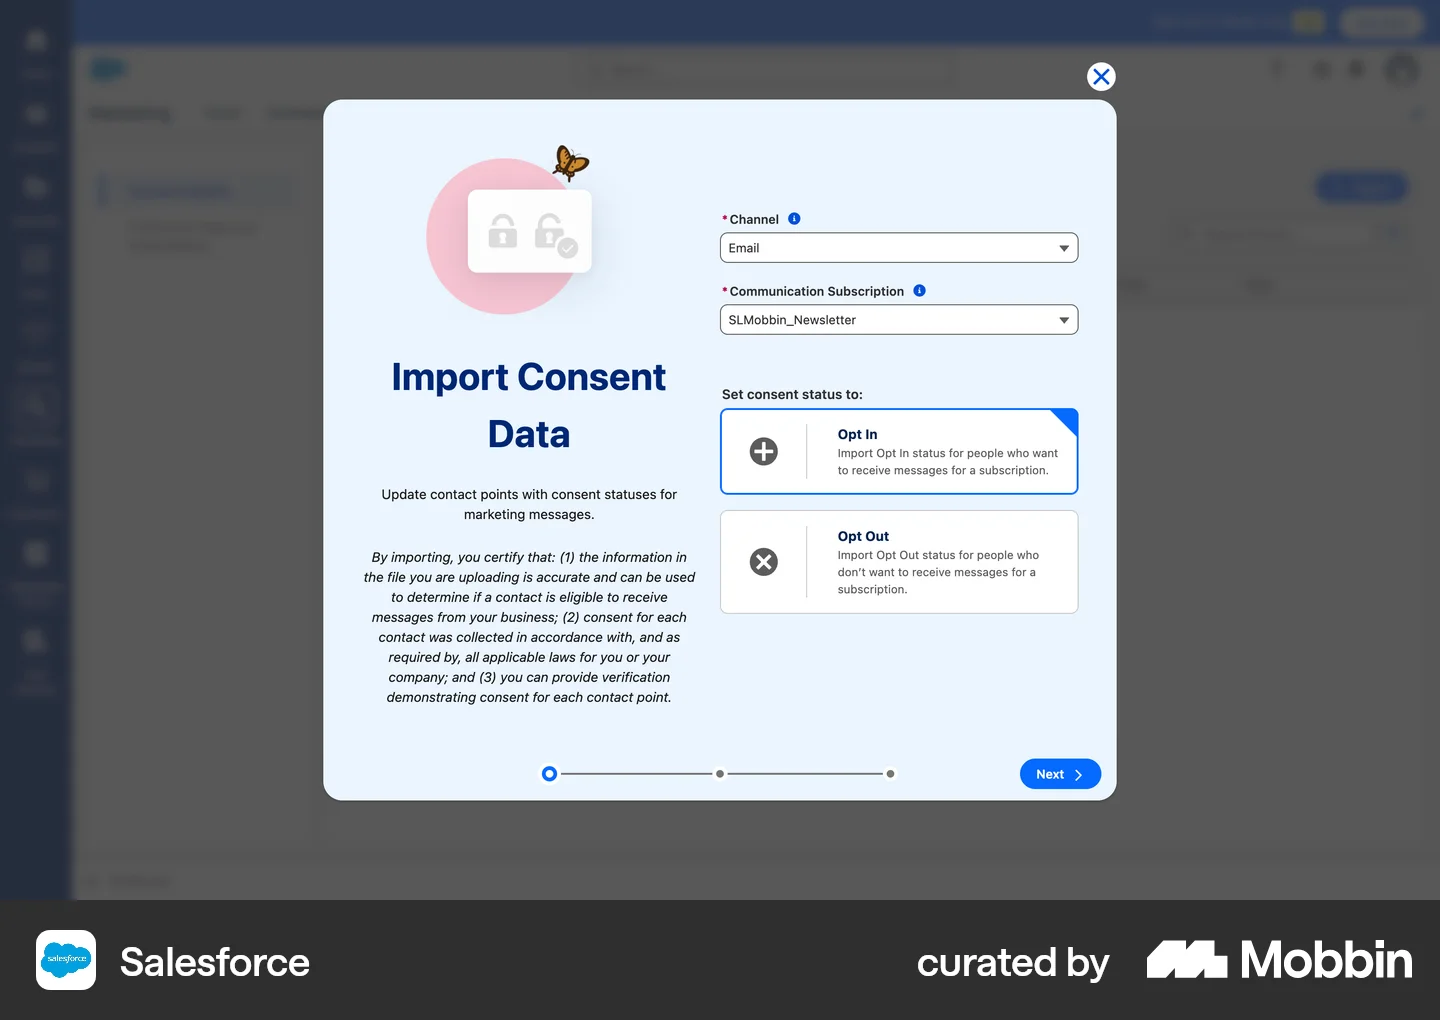Click the first progress step indicator
1440x1020 pixels.
[x=549, y=774]
